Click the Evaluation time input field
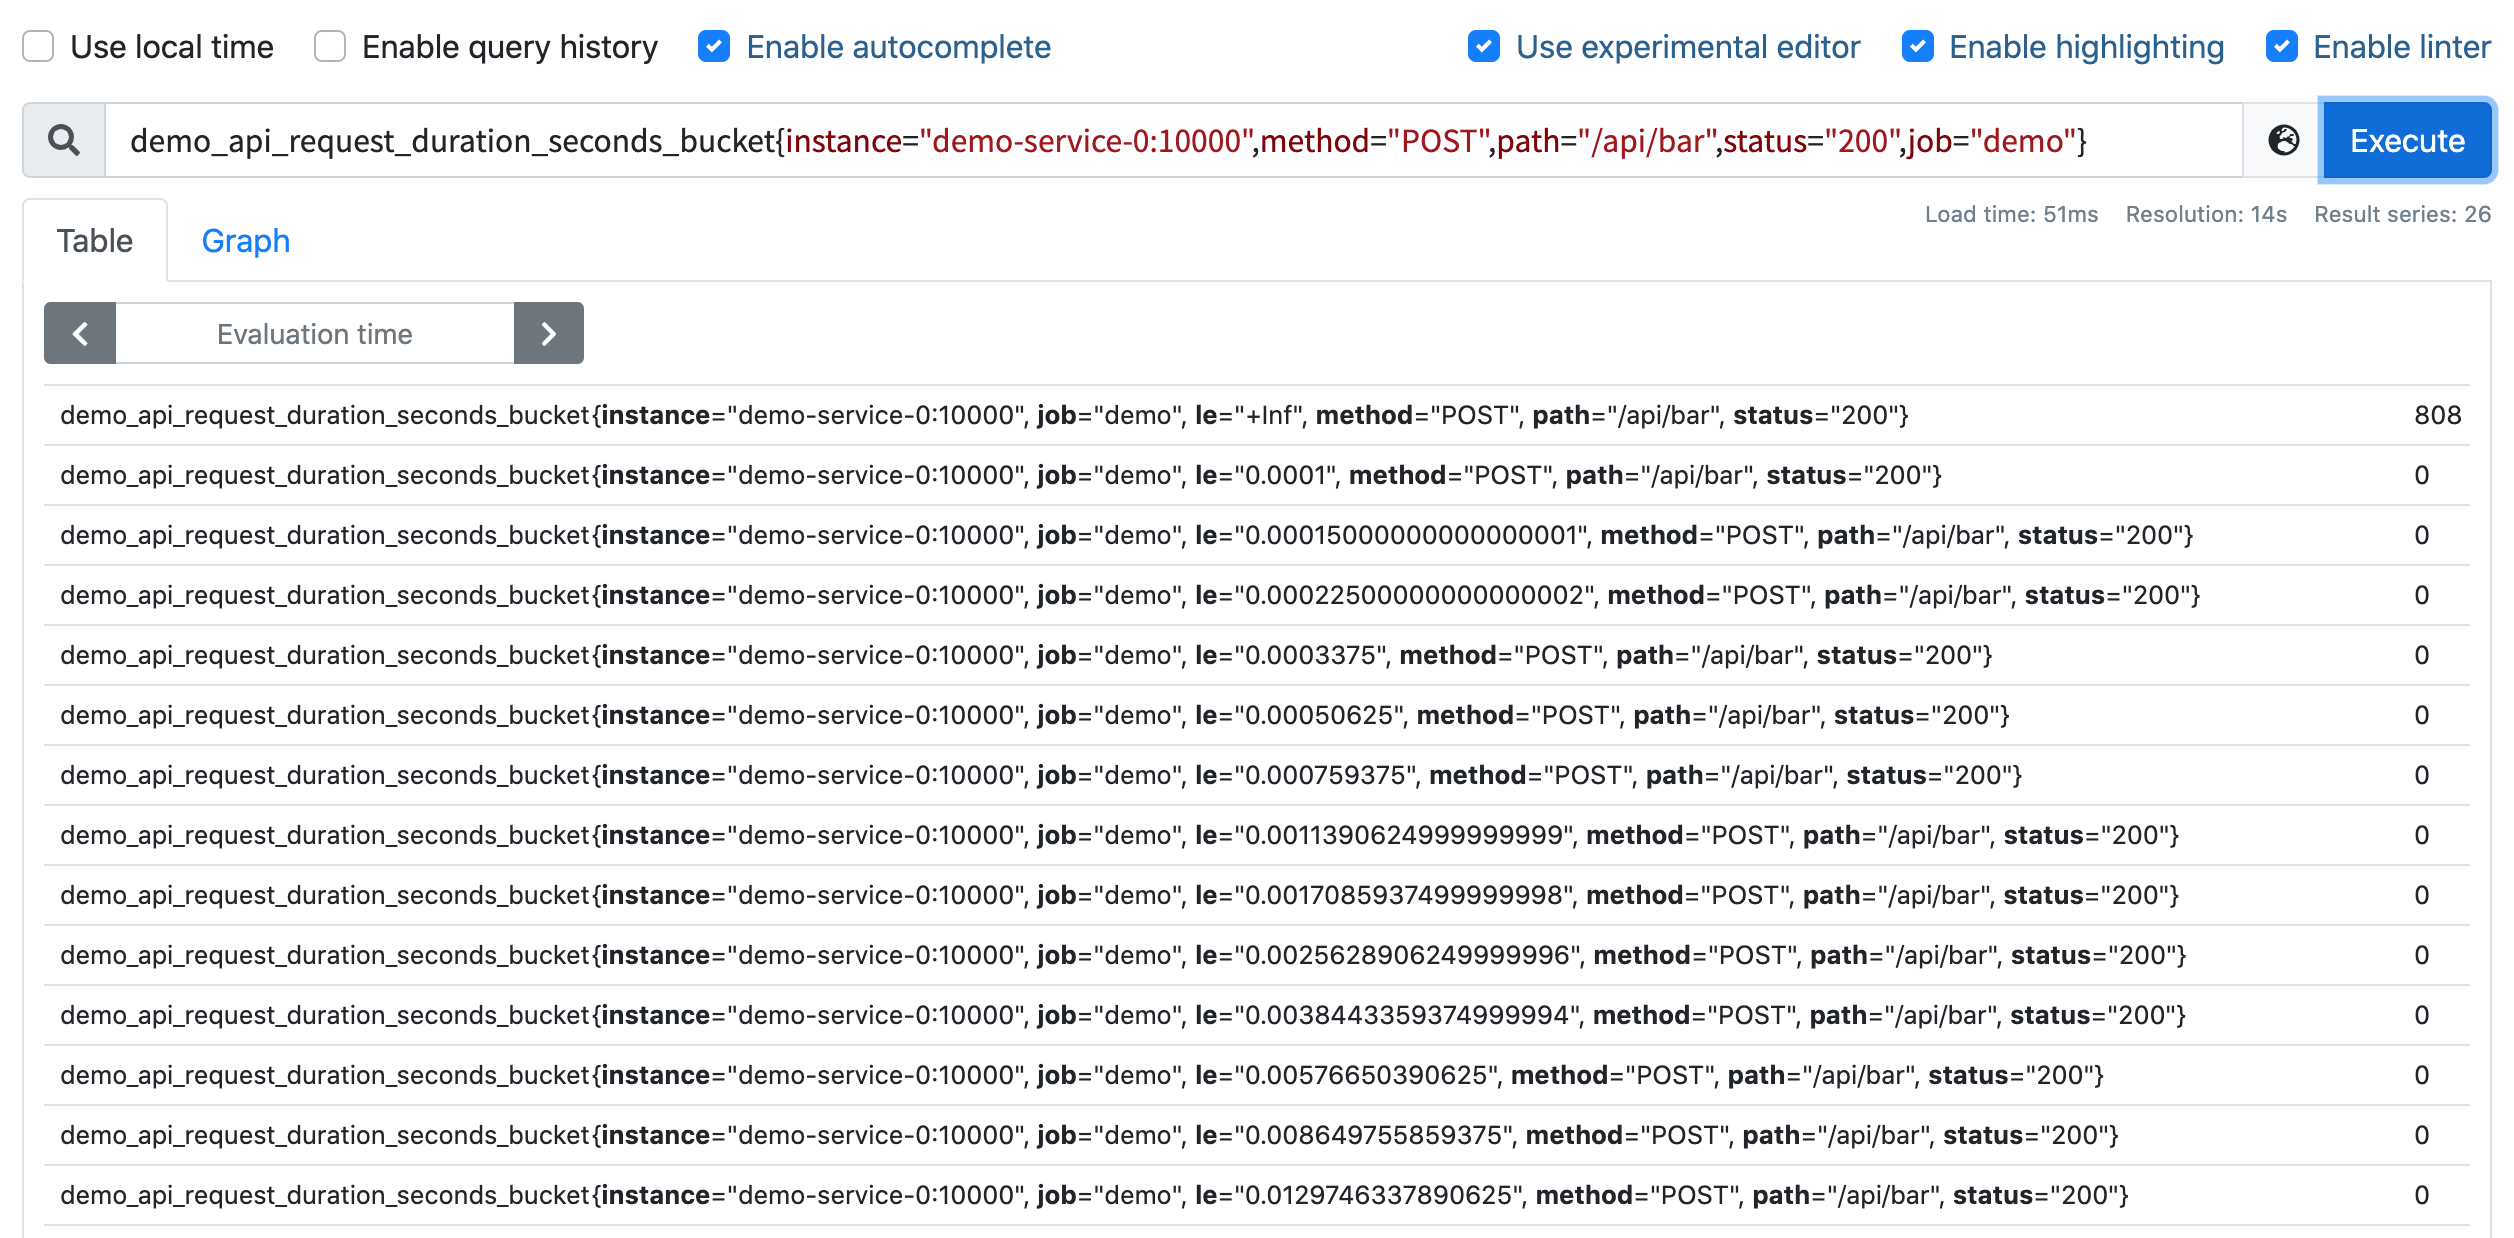2514x1238 pixels. click(314, 333)
